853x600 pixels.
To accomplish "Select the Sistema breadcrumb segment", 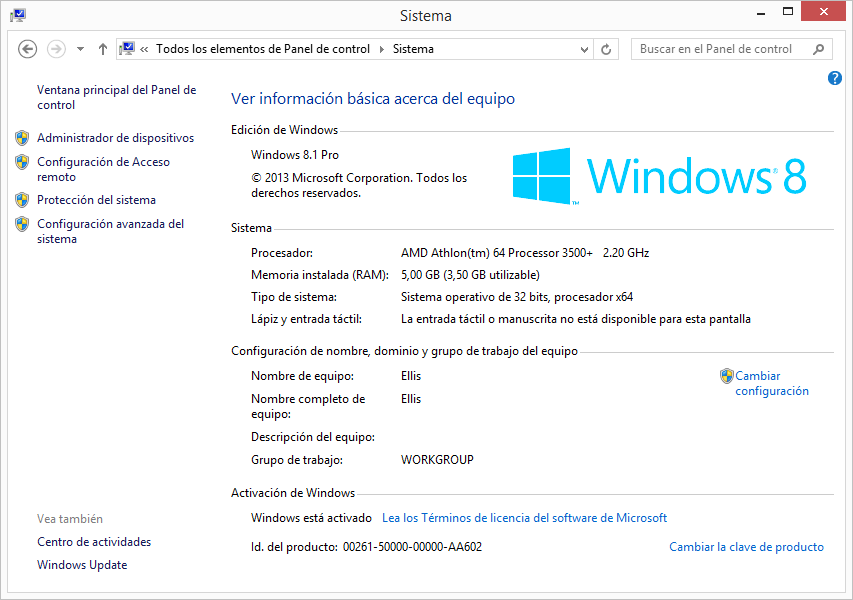I will [x=413, y=49].
